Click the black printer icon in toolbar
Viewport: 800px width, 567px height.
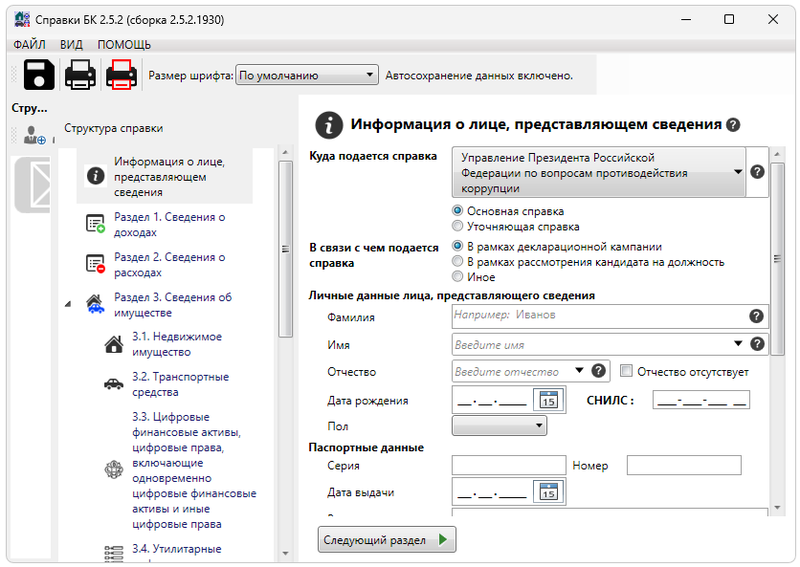81,75
